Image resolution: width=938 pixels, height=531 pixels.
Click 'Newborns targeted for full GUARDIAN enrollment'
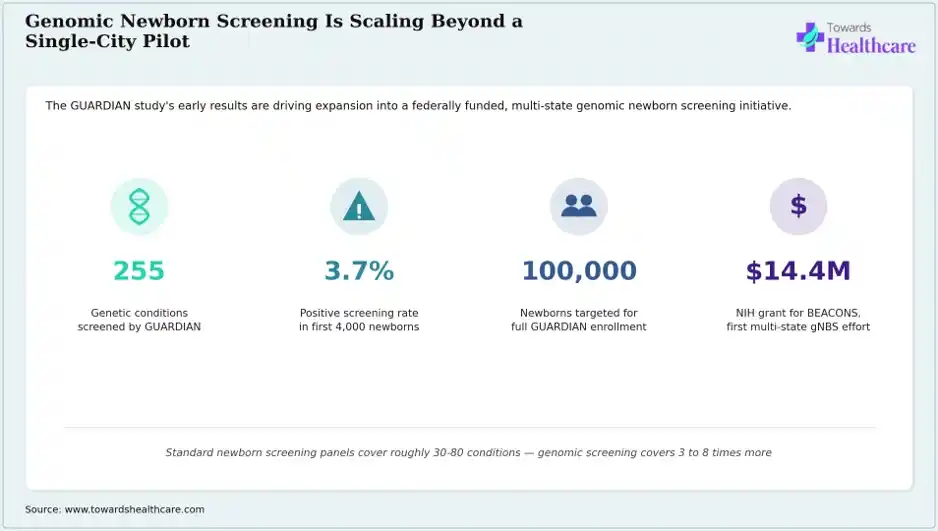coord(578,320)
